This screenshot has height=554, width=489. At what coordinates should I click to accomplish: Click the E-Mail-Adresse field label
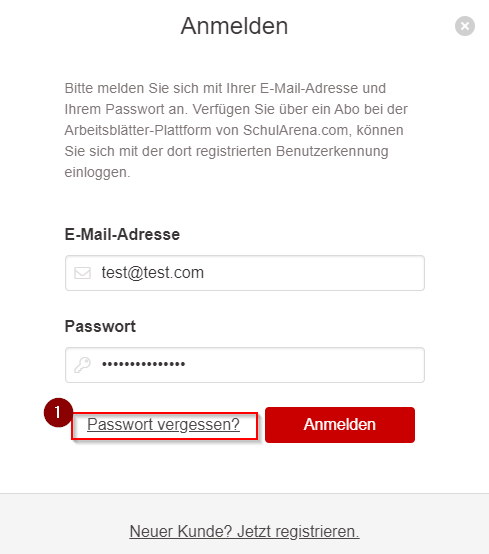point(122,234)
